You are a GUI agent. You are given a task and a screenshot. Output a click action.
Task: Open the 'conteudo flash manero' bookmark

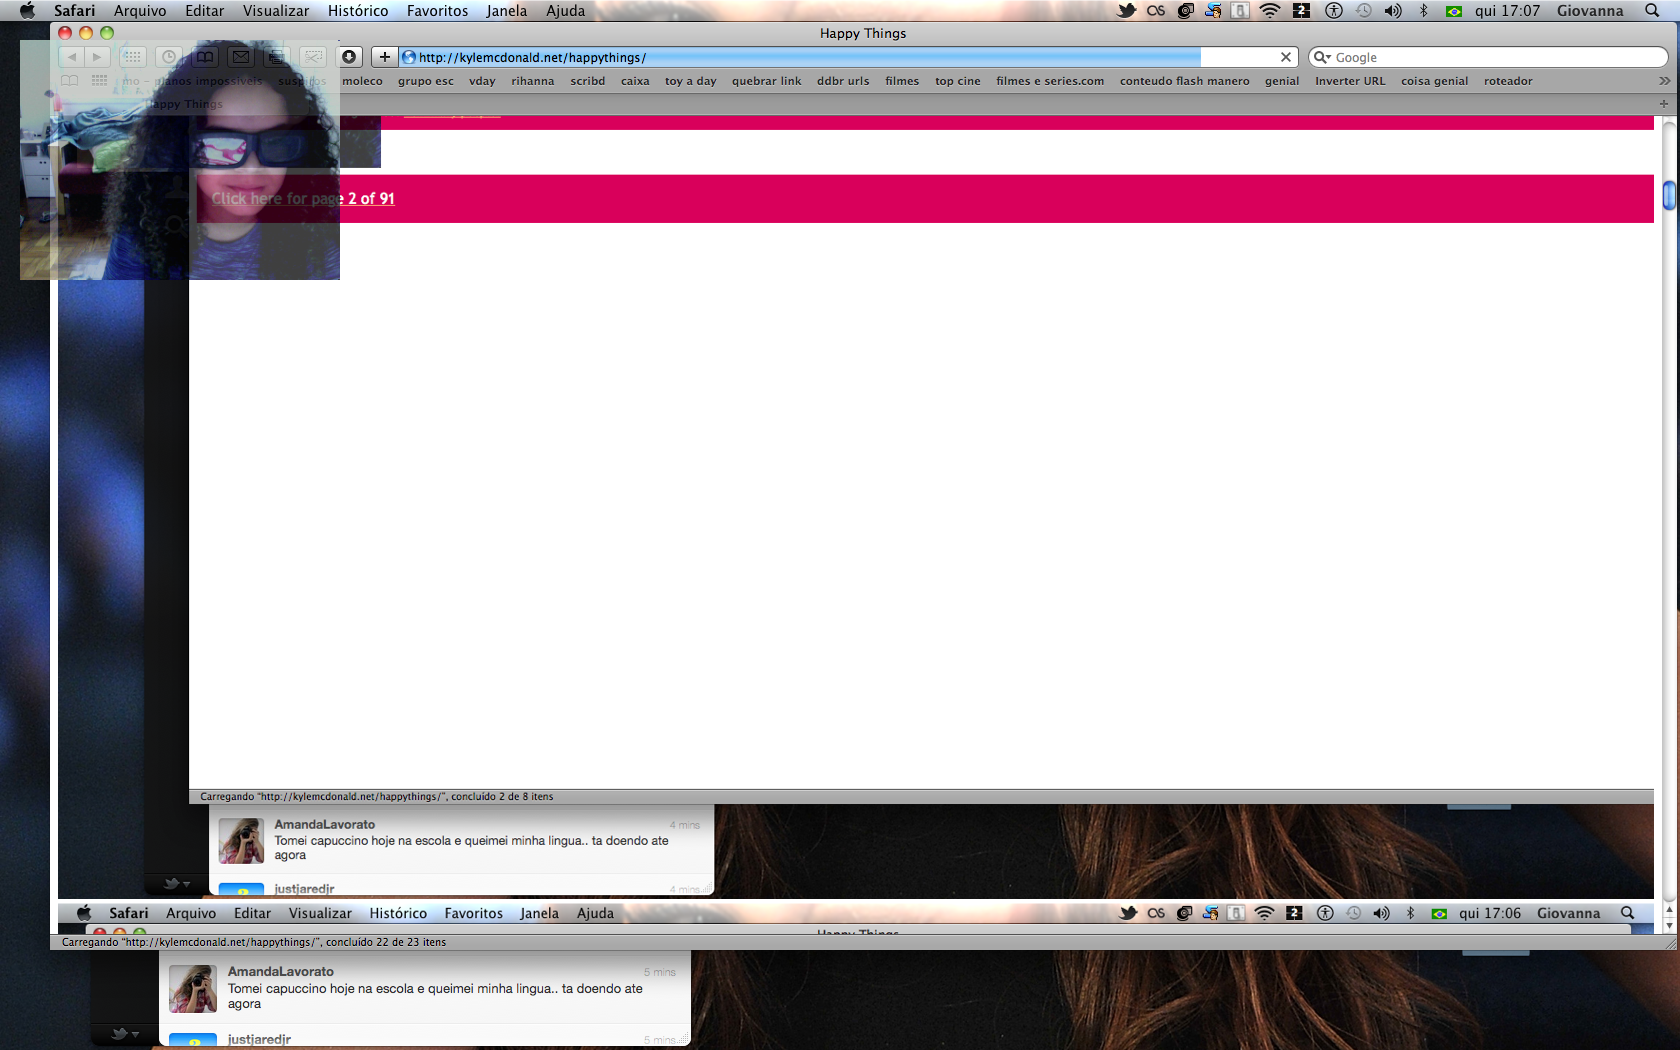1184,81
